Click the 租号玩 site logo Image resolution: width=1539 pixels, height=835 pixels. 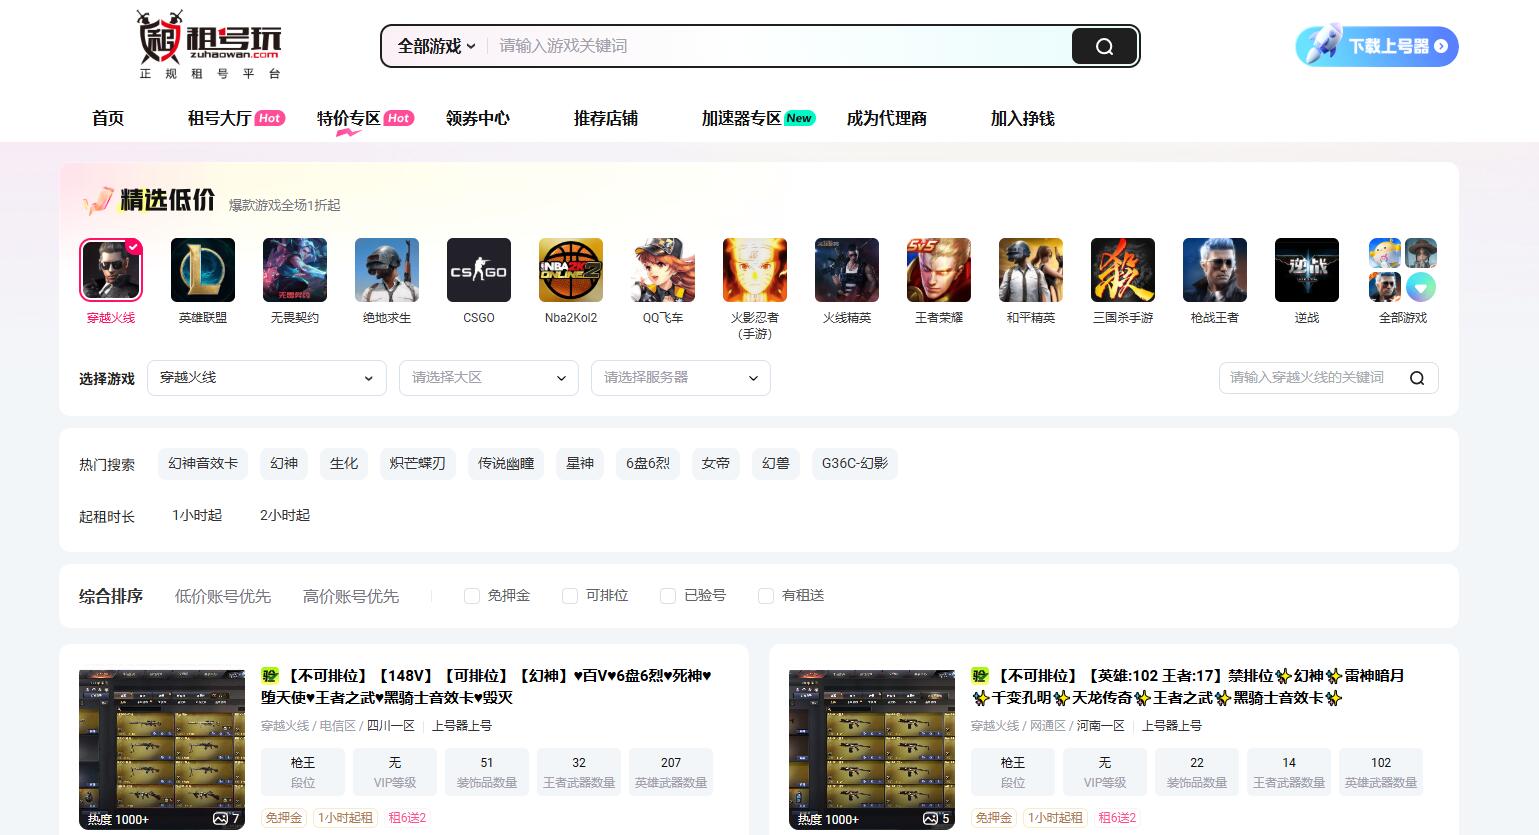210,45
